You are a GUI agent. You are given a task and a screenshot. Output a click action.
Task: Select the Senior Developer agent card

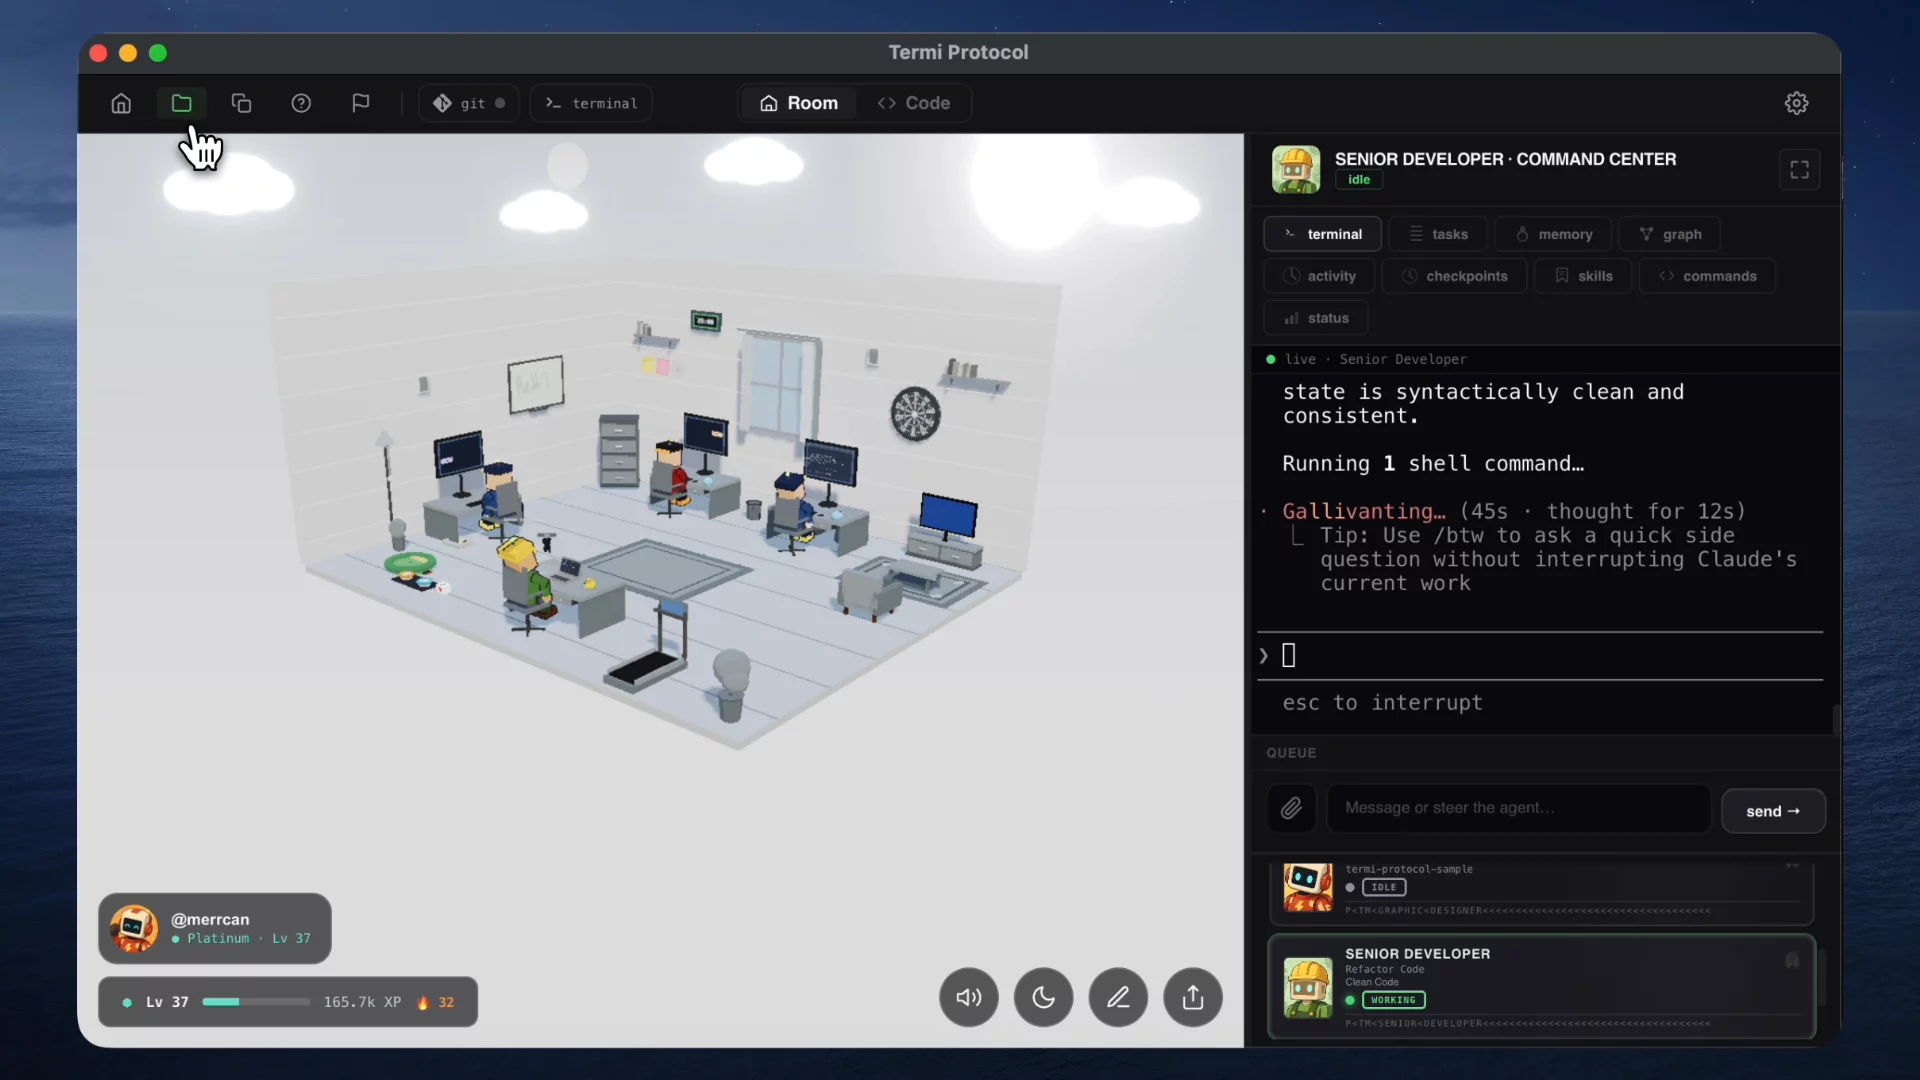(x=1541, y=987)
